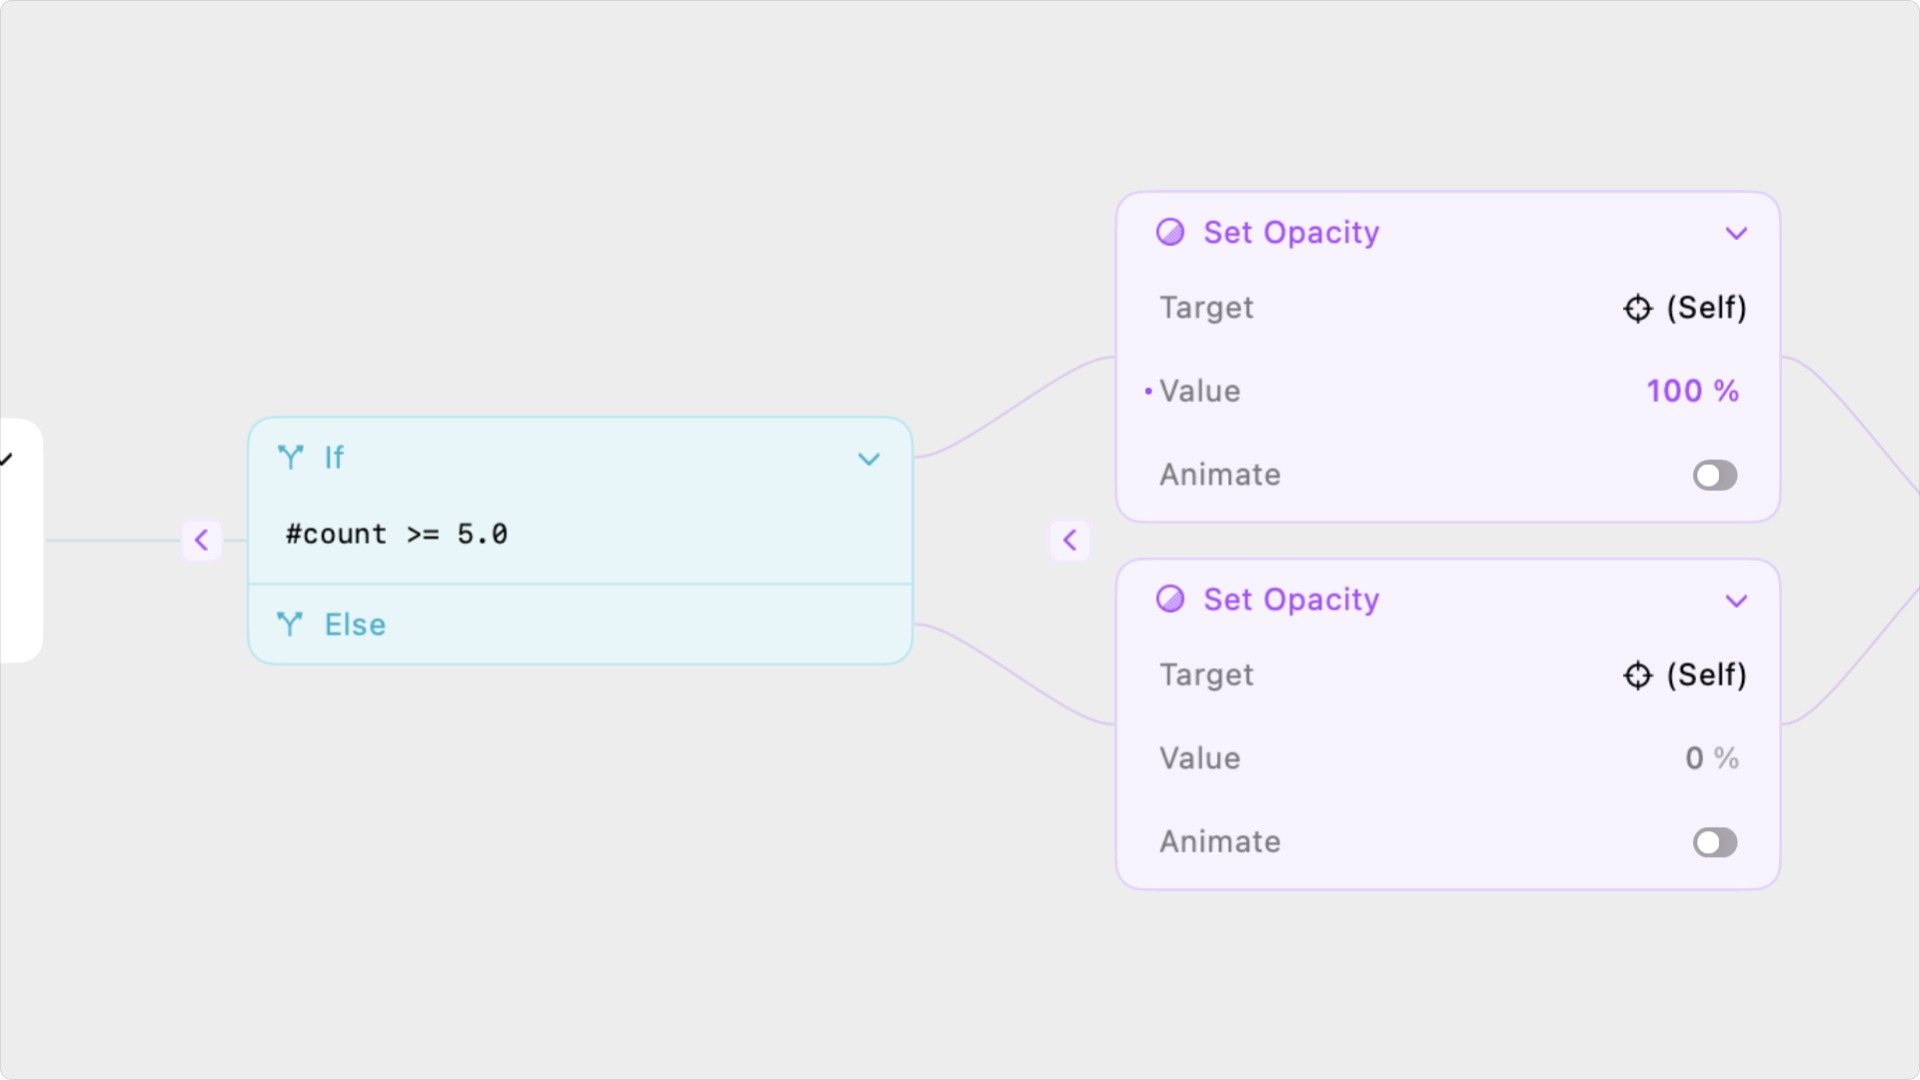
Task: Toggle Animate switch in top Set Opacity card
Action: 1714,475
